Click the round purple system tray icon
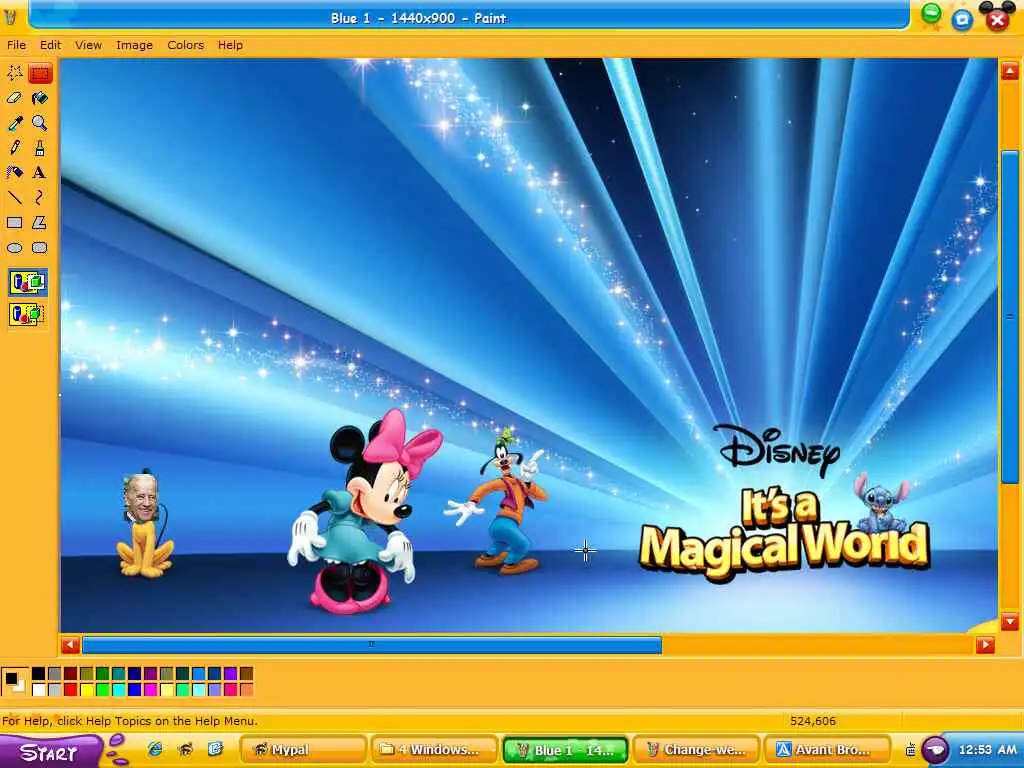The height and width of the screenshot is (768, 1024). [935, 749]
